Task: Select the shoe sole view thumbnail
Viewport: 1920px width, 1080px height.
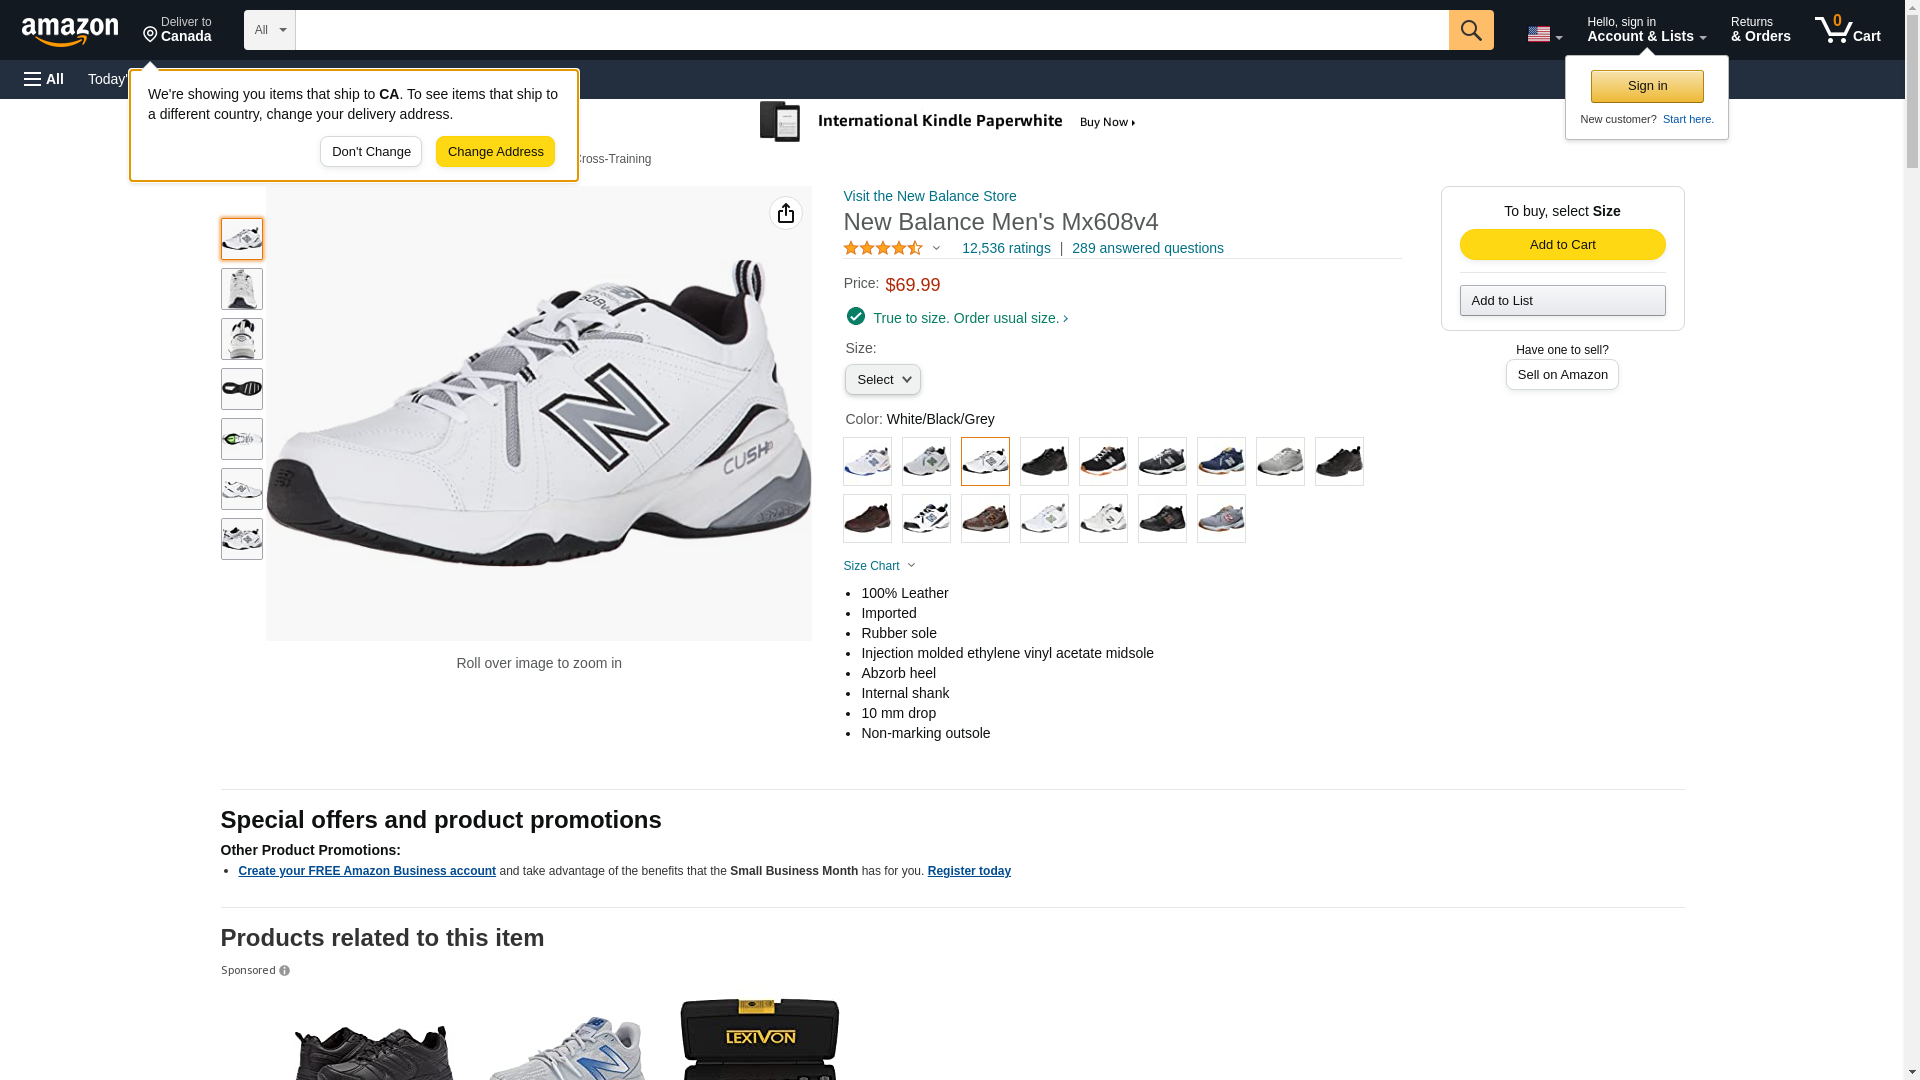Action: (x=242, y=389)
